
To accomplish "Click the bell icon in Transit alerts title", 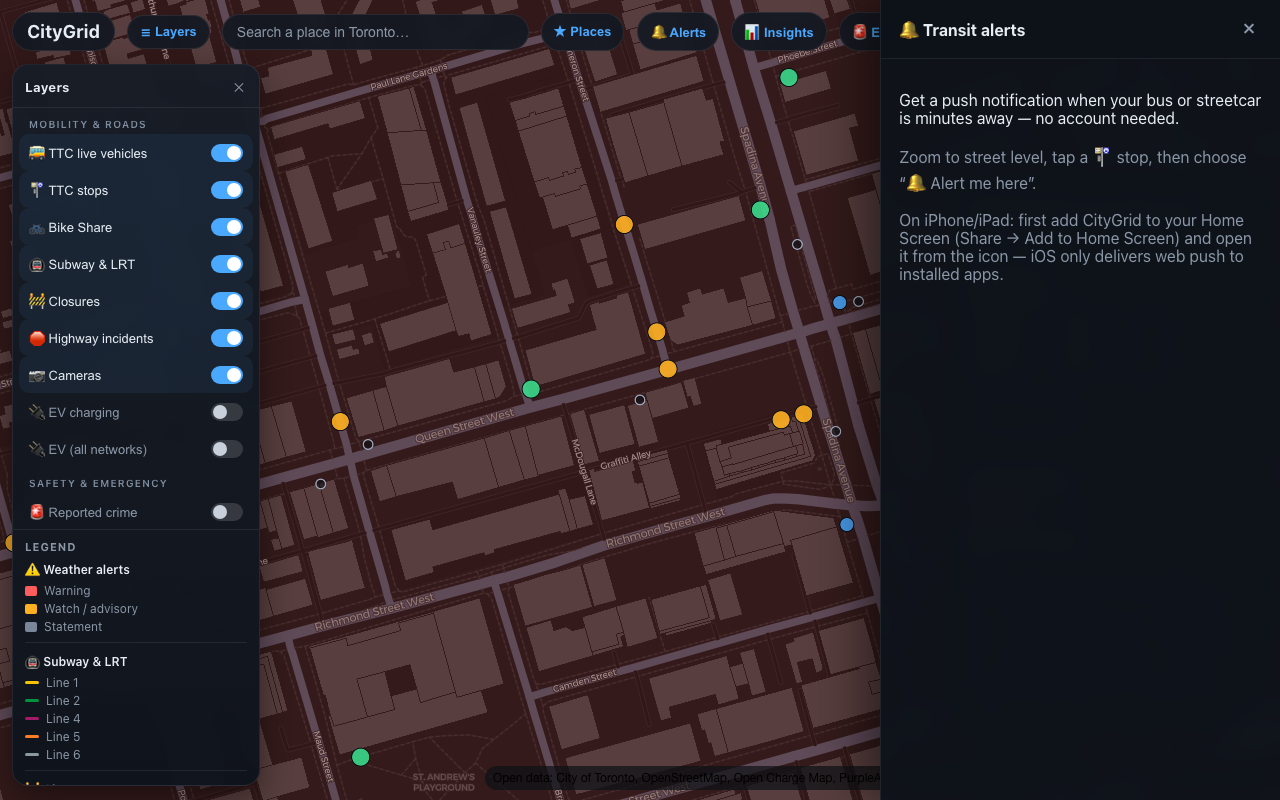I will [909, 30].
